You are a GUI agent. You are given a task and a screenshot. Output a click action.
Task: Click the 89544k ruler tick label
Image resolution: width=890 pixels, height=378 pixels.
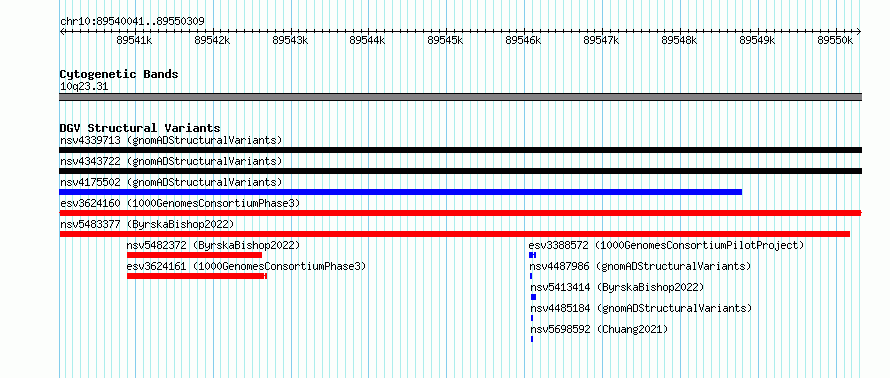pos(367,40)
